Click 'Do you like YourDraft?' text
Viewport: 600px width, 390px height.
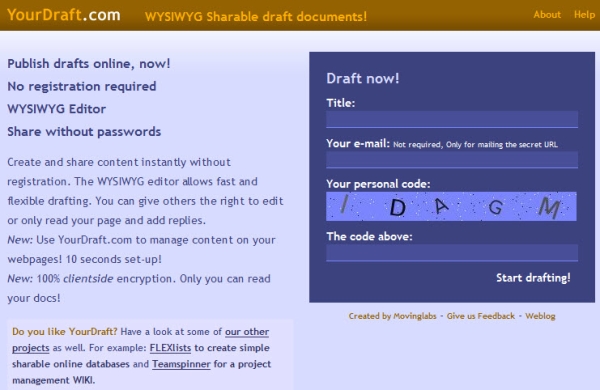pyautogui.click(x=65, y=331)
